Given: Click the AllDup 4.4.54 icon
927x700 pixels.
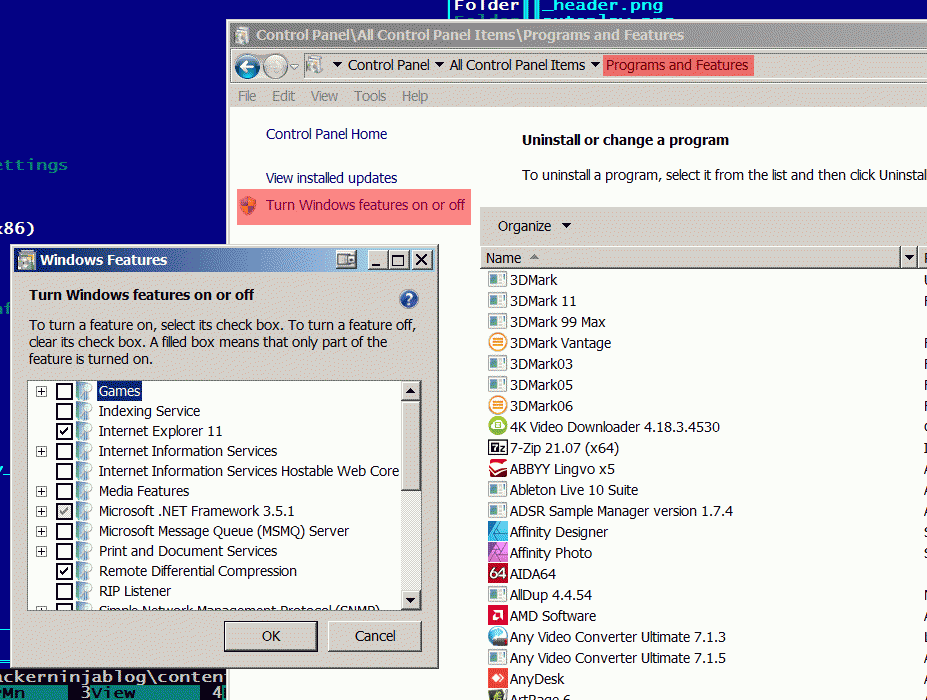Looking at the screenshot, I should [x=497, y=594].
